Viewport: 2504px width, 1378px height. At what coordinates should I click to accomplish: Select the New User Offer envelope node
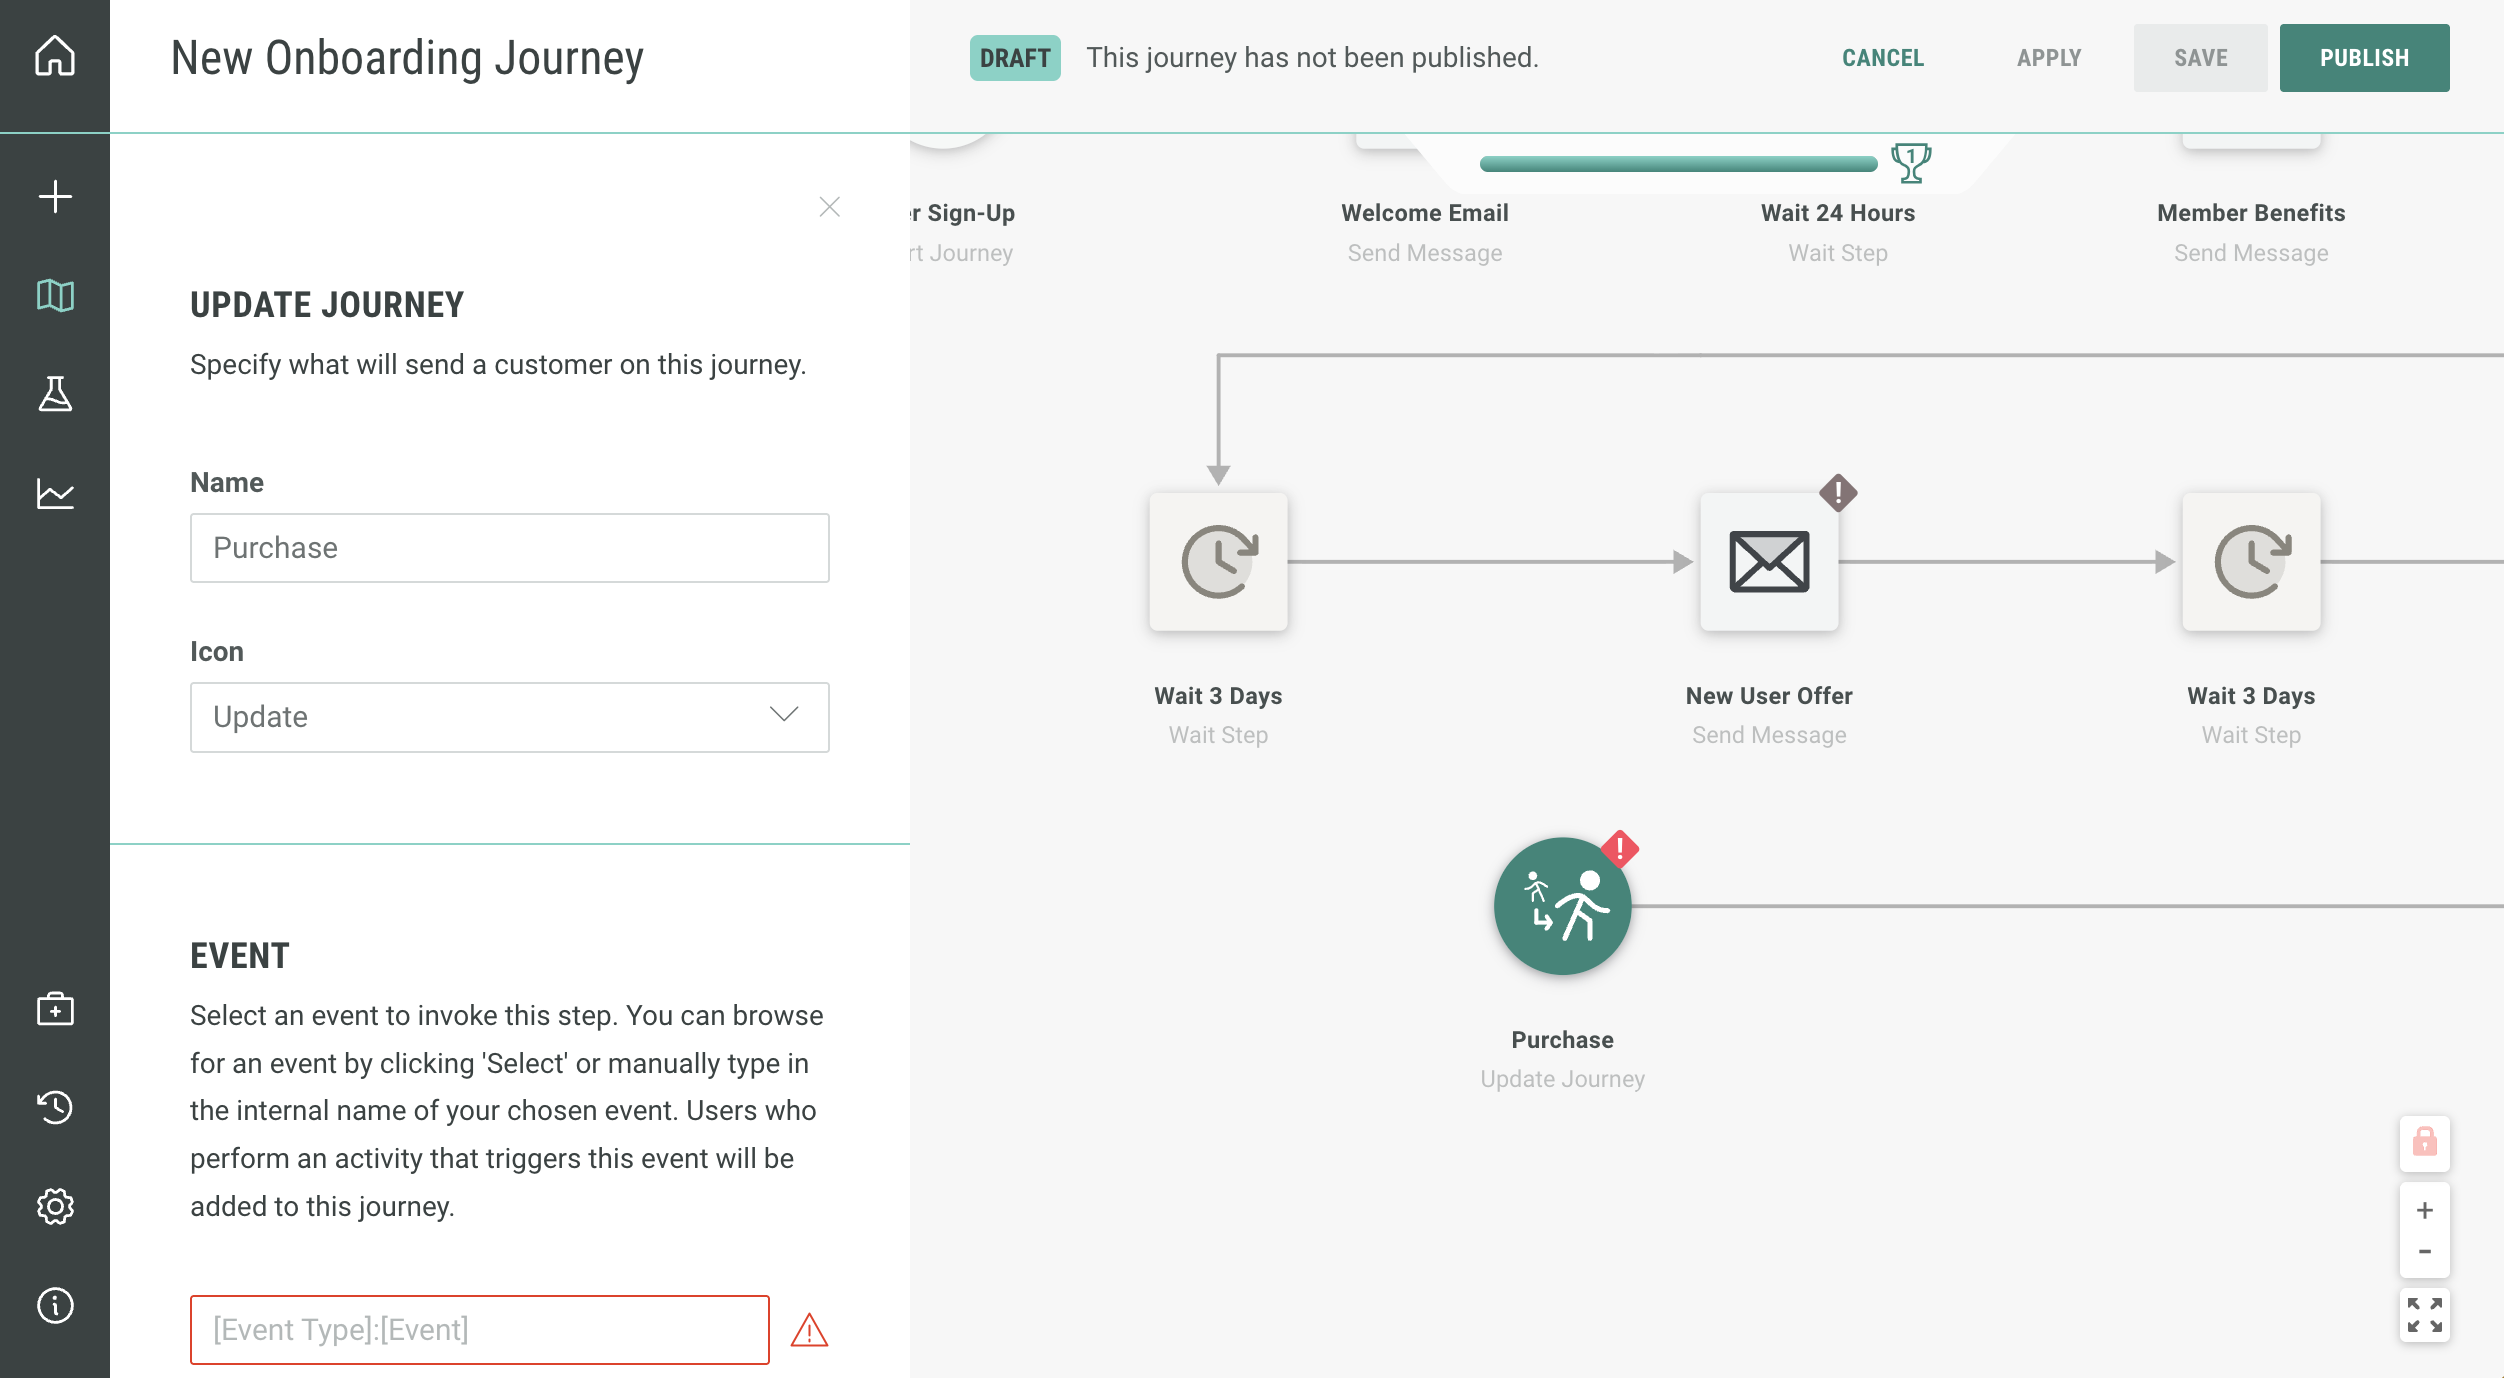click(x=1768, y=562)
